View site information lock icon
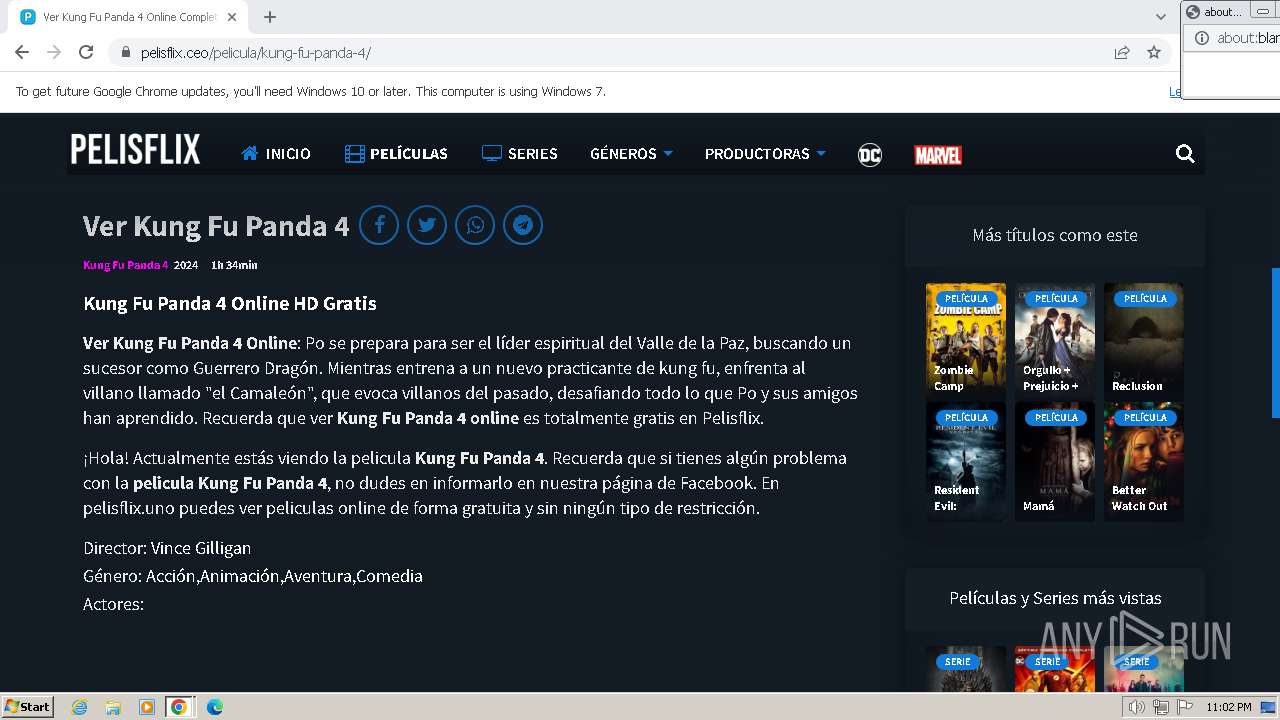This screenshot has width=1280, height=720. 125,52
